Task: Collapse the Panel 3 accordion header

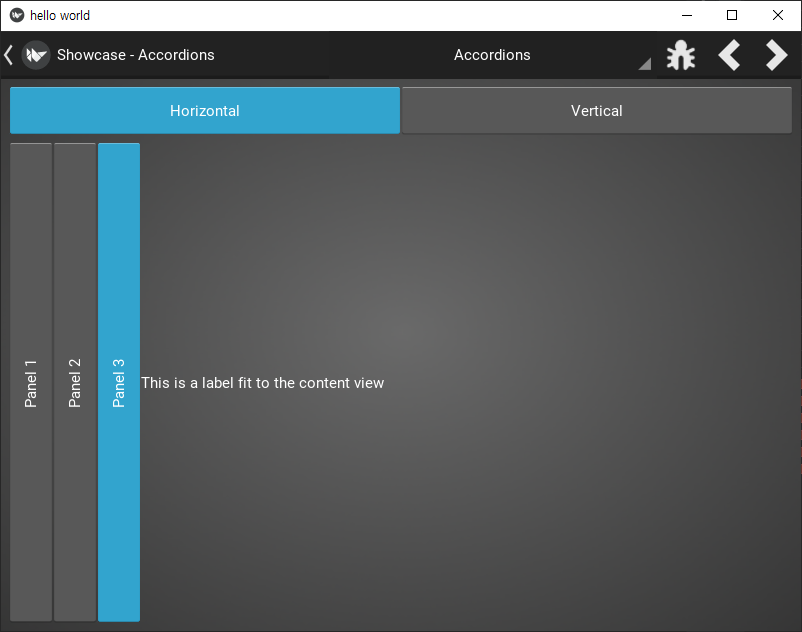Action: [x=119, y=382]
